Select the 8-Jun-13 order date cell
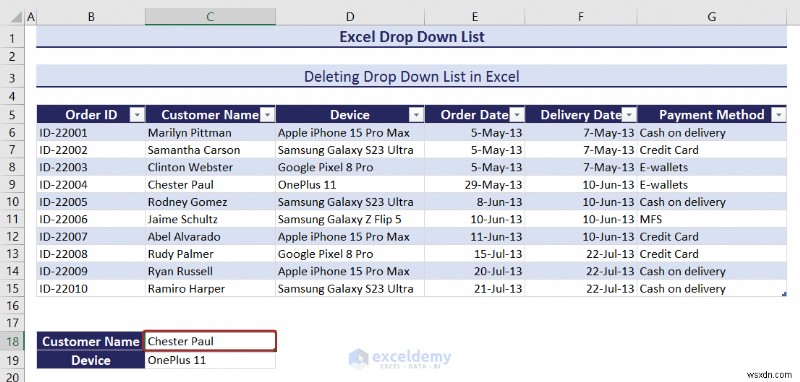Screen dimensions: 800x382 click(474, 202)
